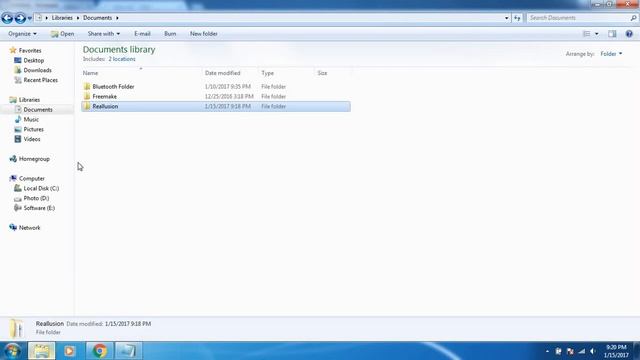Open Favorites in the navigation pane
640x360 pixels.
click(30, 51)
